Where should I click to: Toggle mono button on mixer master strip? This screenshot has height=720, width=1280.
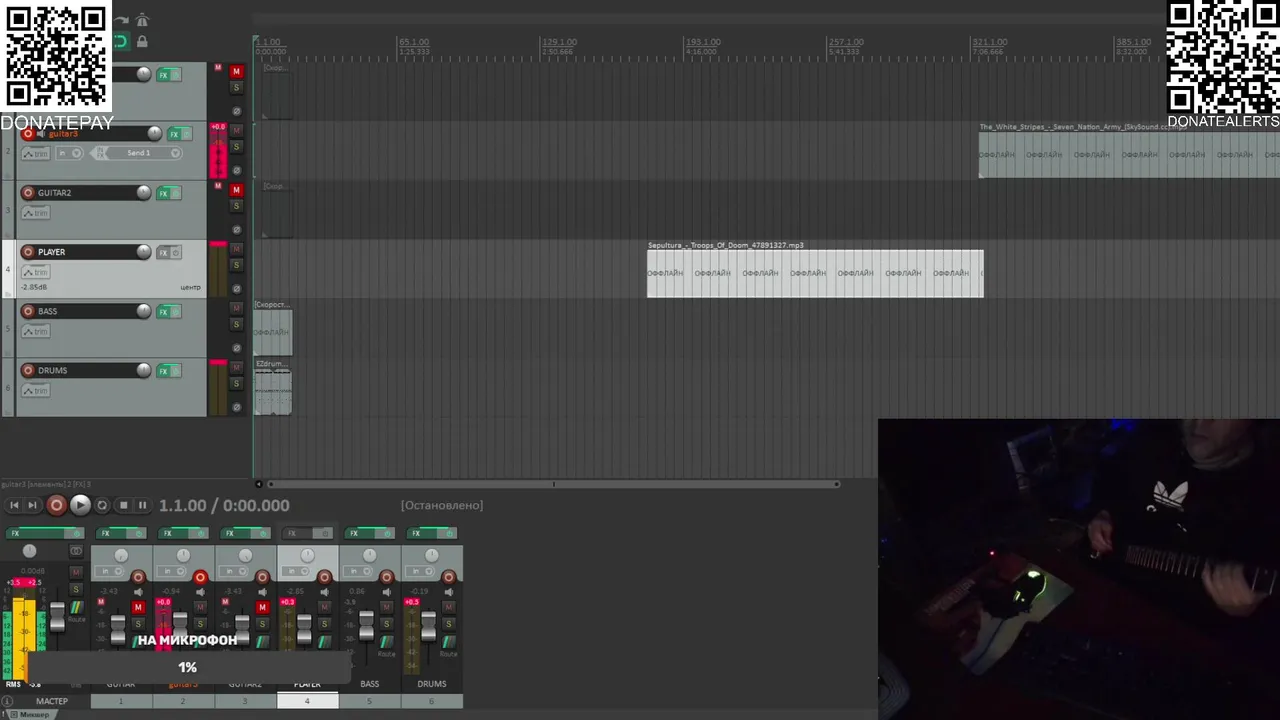(x=76, y=551)
